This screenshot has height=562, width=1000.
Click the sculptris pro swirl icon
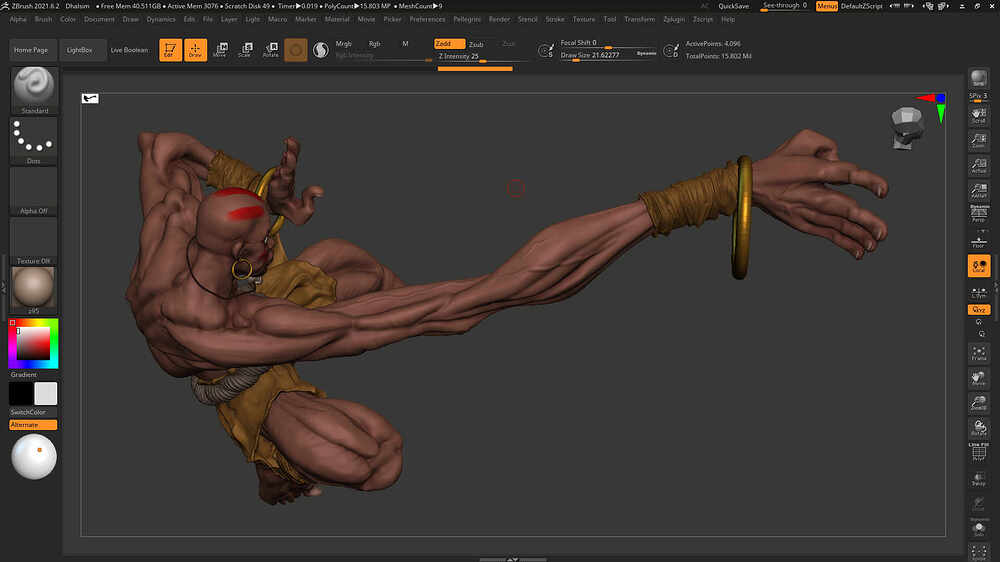click(x=321, y=50)
